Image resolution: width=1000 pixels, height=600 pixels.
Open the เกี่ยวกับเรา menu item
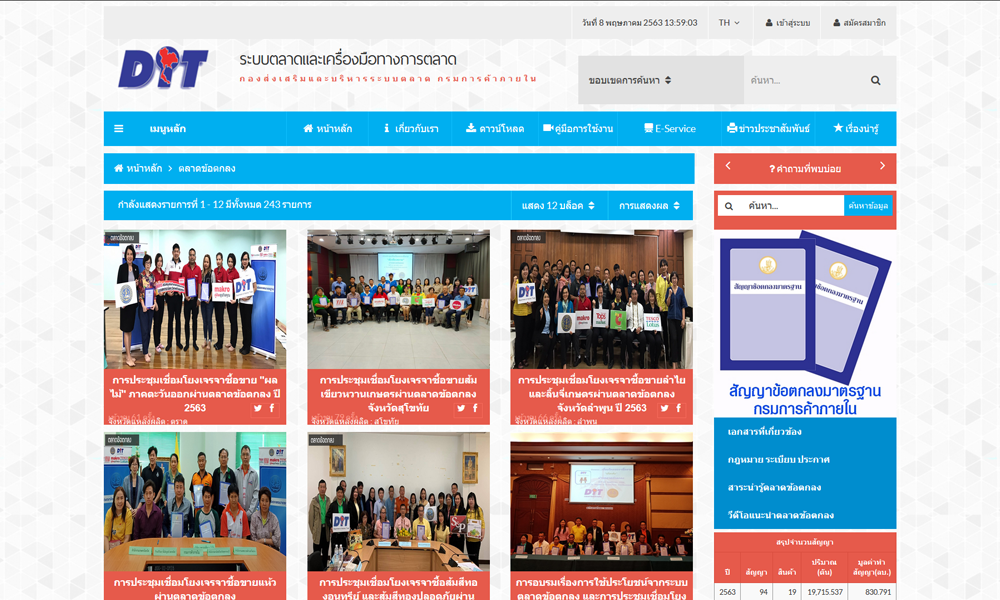coord(411,128)
